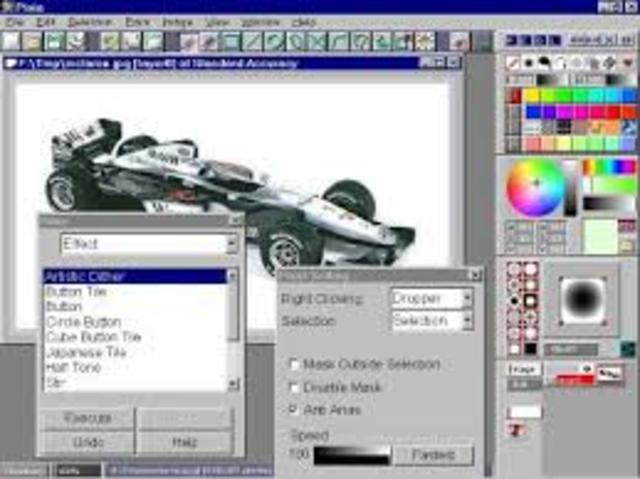This screenshot has height=479, width=640.
Task: Select the freehand pencil drawing tool
Action: coord(188,42)
